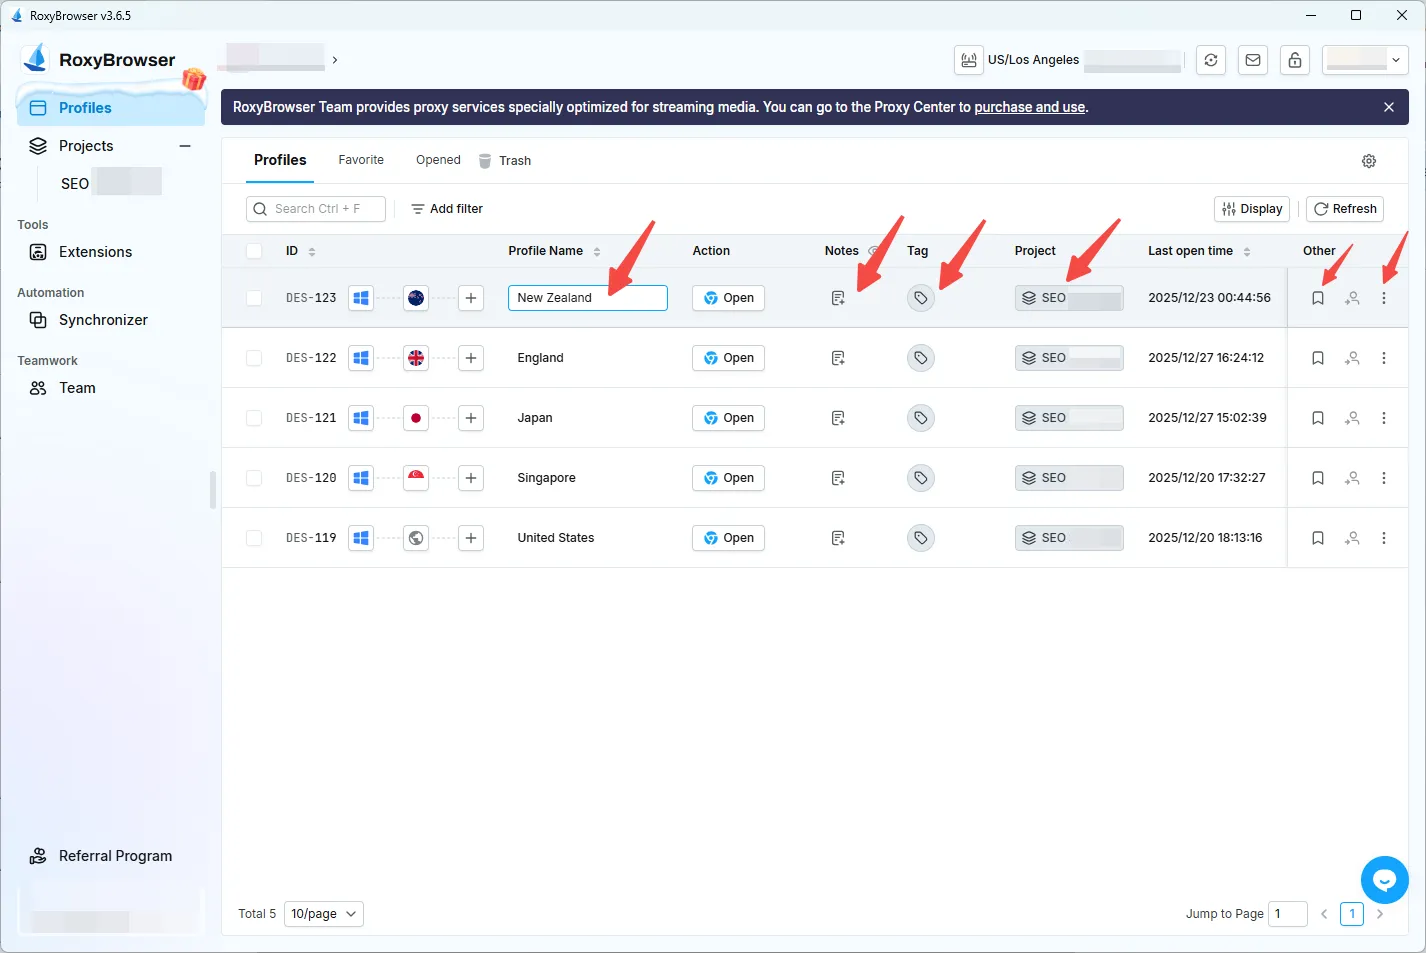Select the DES-120 Singapore row checkbox
This screenshot has width=1426, height=953.
254,478
